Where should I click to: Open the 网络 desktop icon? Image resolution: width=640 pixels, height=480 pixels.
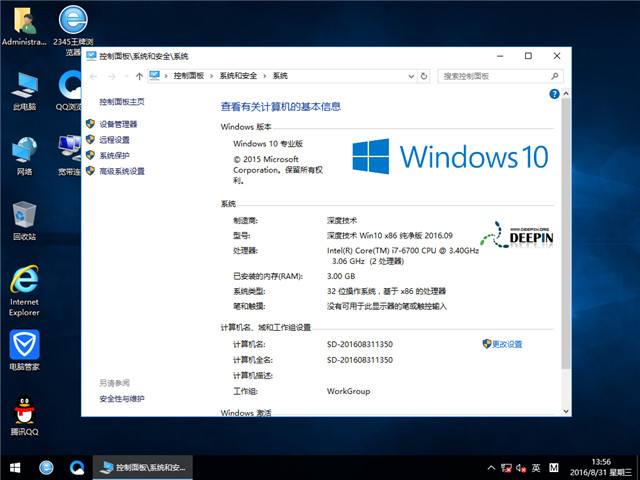click(24, 151)
